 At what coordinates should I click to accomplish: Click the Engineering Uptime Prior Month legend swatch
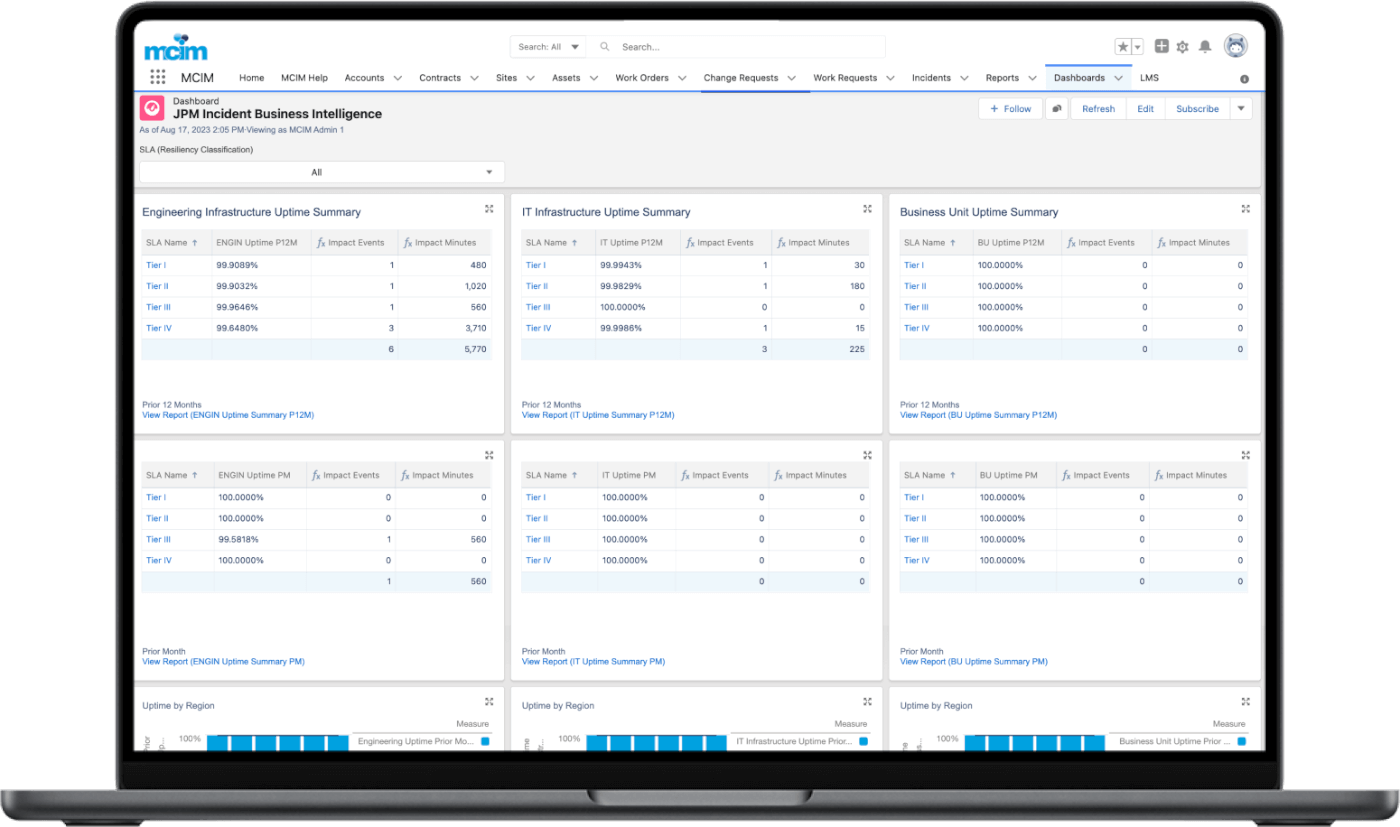(x=485, y=742)
